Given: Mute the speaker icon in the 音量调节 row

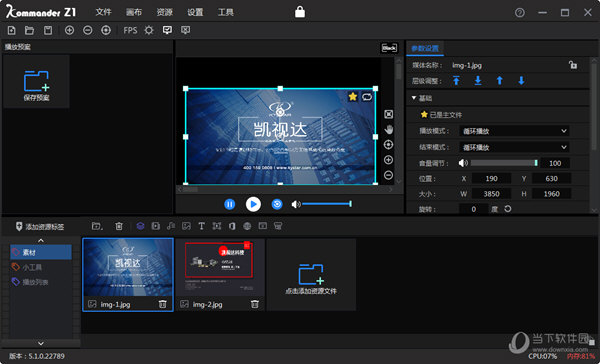Looking at the screenshot, I should point(463,163).
